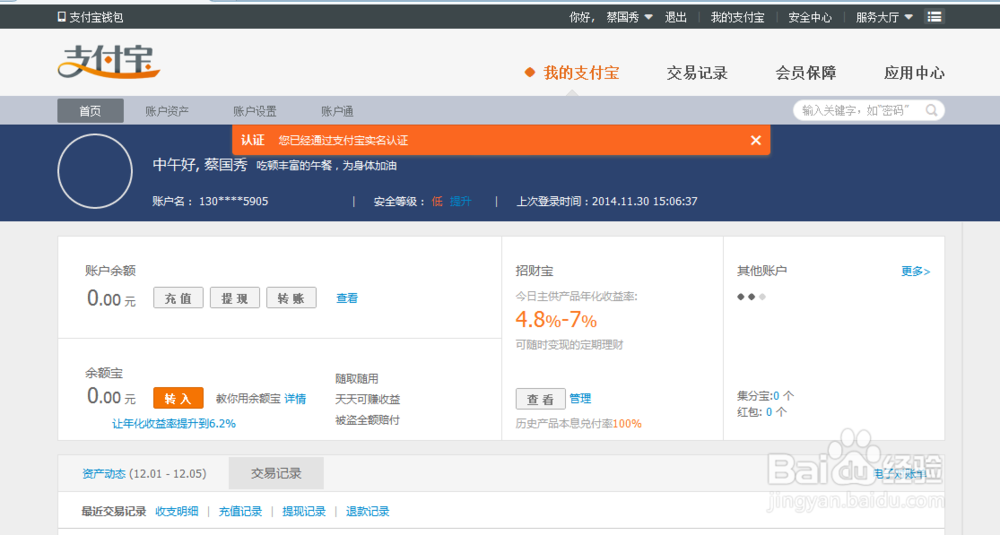1000x535 pixels.
Task: Click the search magnifier icon
Action: [931, 110]
